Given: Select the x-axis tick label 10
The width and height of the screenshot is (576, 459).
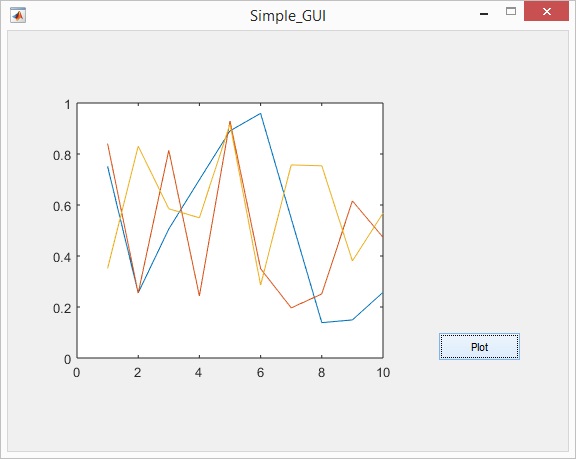Looking at the screenshot, I should (383, 373).
